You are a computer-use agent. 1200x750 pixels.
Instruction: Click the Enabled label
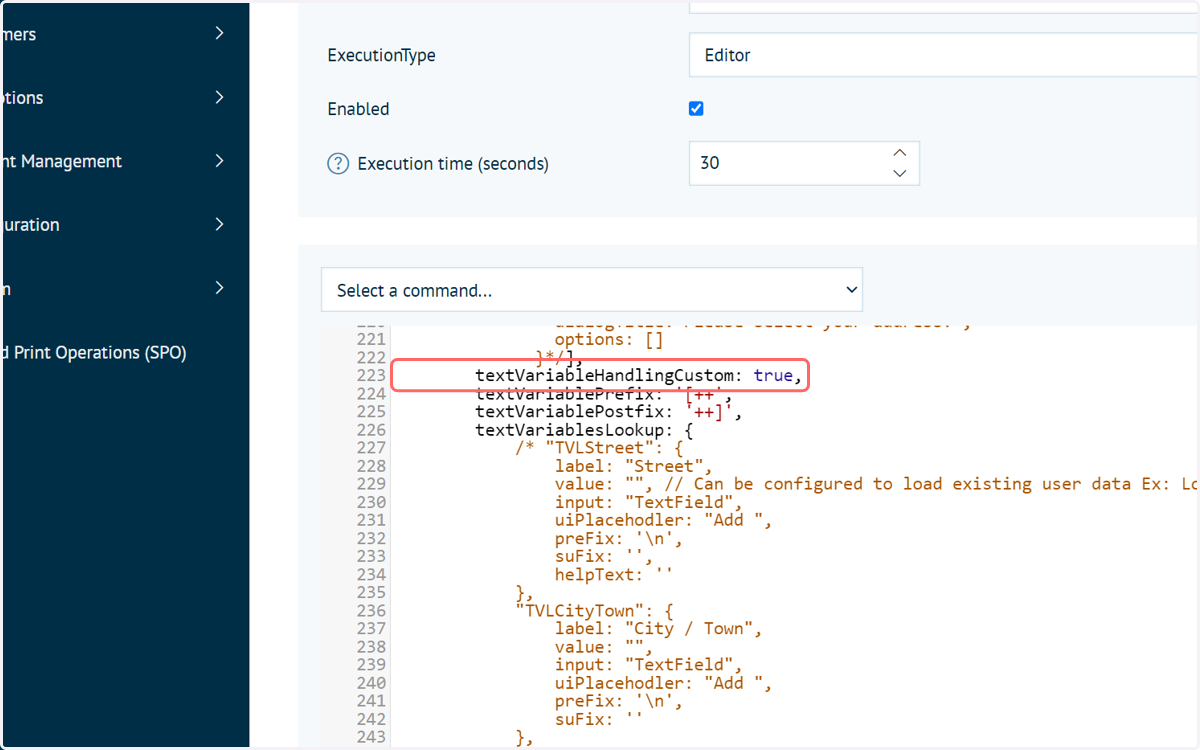(x=358, y=108)
